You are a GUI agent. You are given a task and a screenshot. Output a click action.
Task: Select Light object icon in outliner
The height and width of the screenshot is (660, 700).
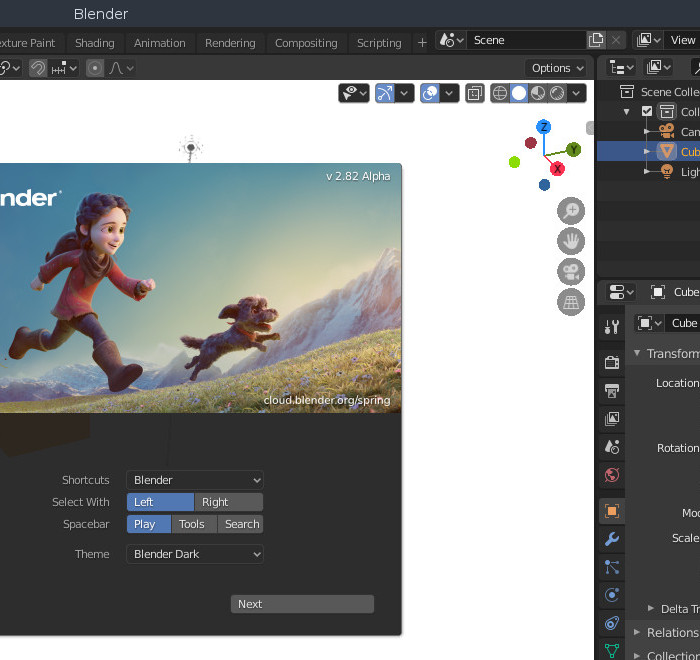coord(667,171)
